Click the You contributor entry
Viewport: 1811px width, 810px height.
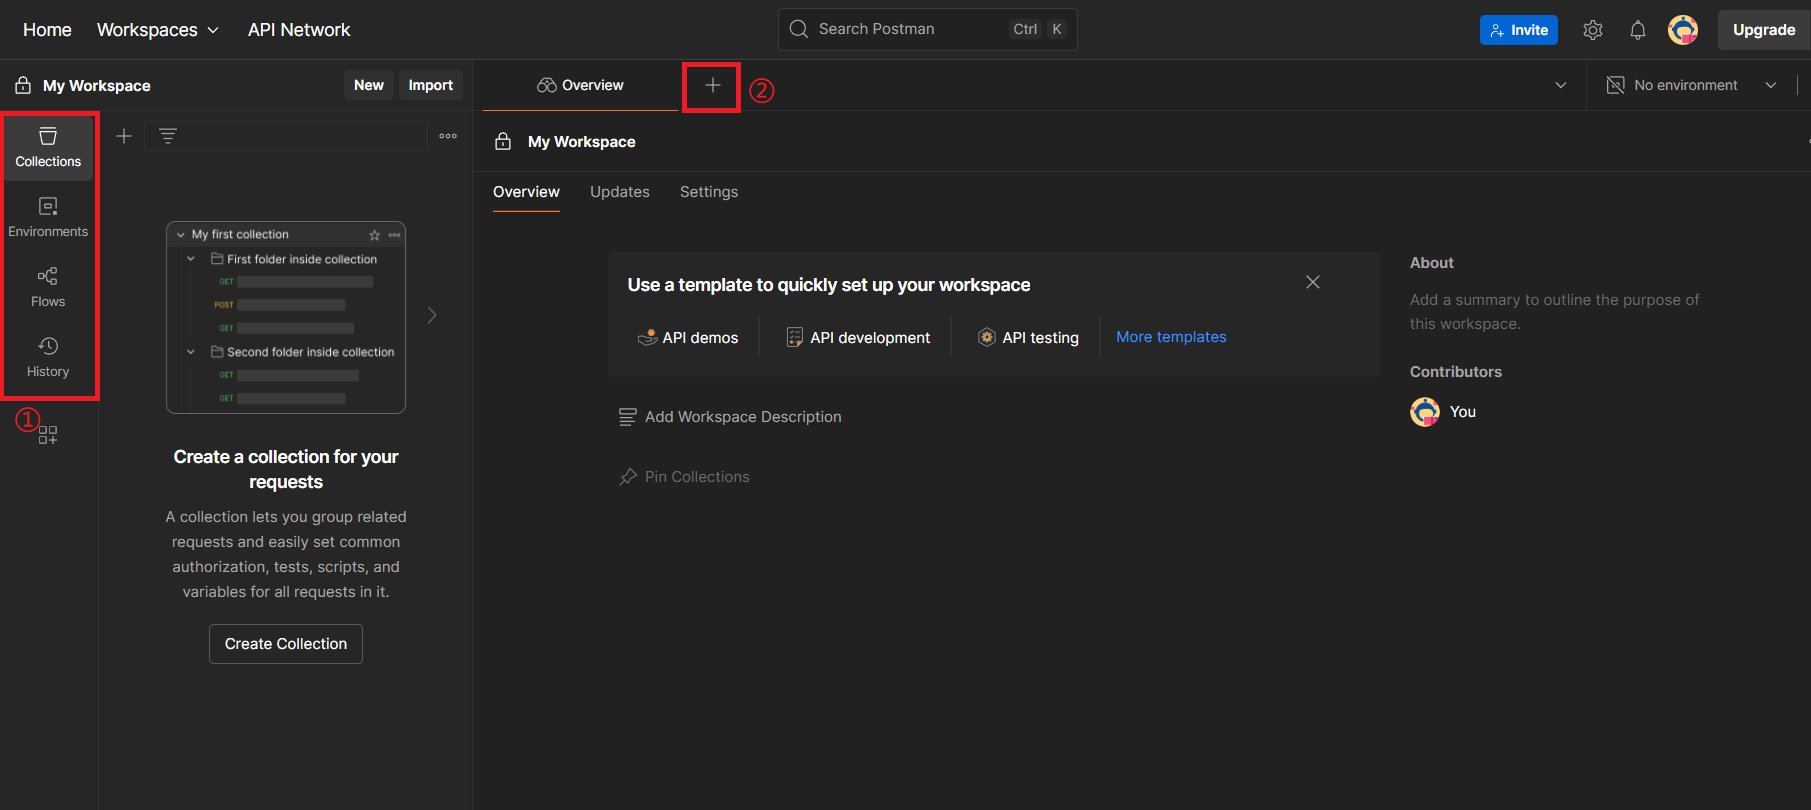click(x=1443, y=412)
